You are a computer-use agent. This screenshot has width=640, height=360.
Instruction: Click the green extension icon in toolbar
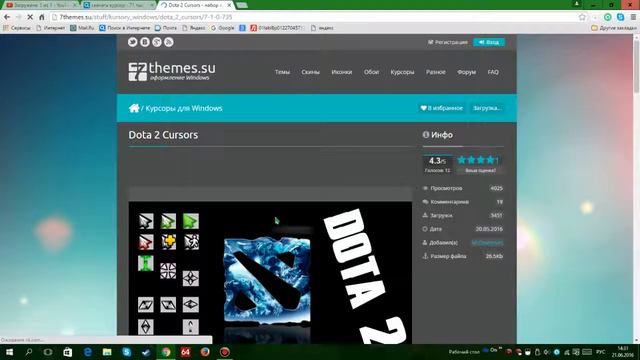tap(608, 17)
